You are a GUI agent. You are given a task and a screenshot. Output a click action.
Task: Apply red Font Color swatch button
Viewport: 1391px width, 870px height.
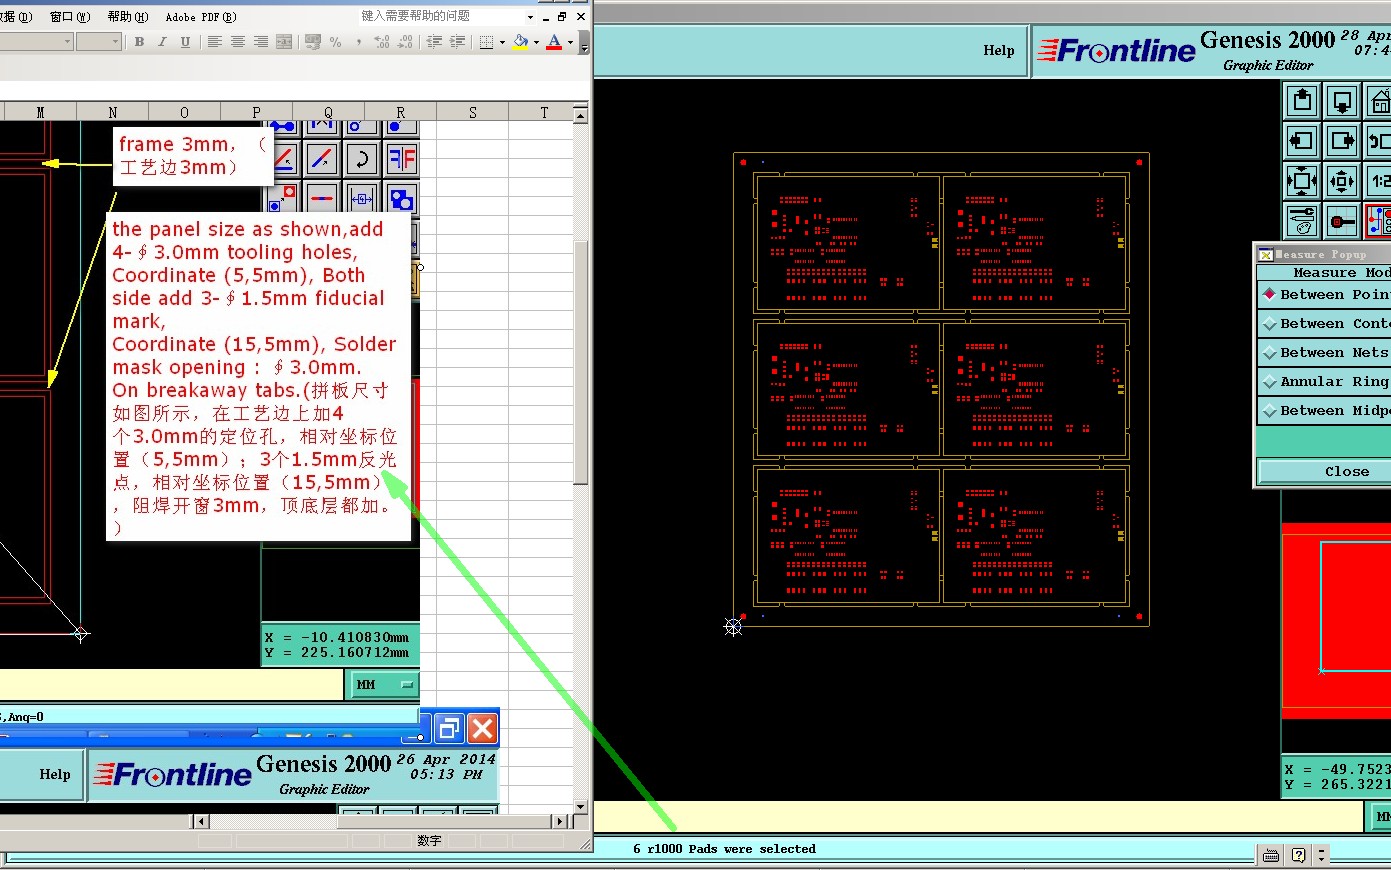(554, 42)
